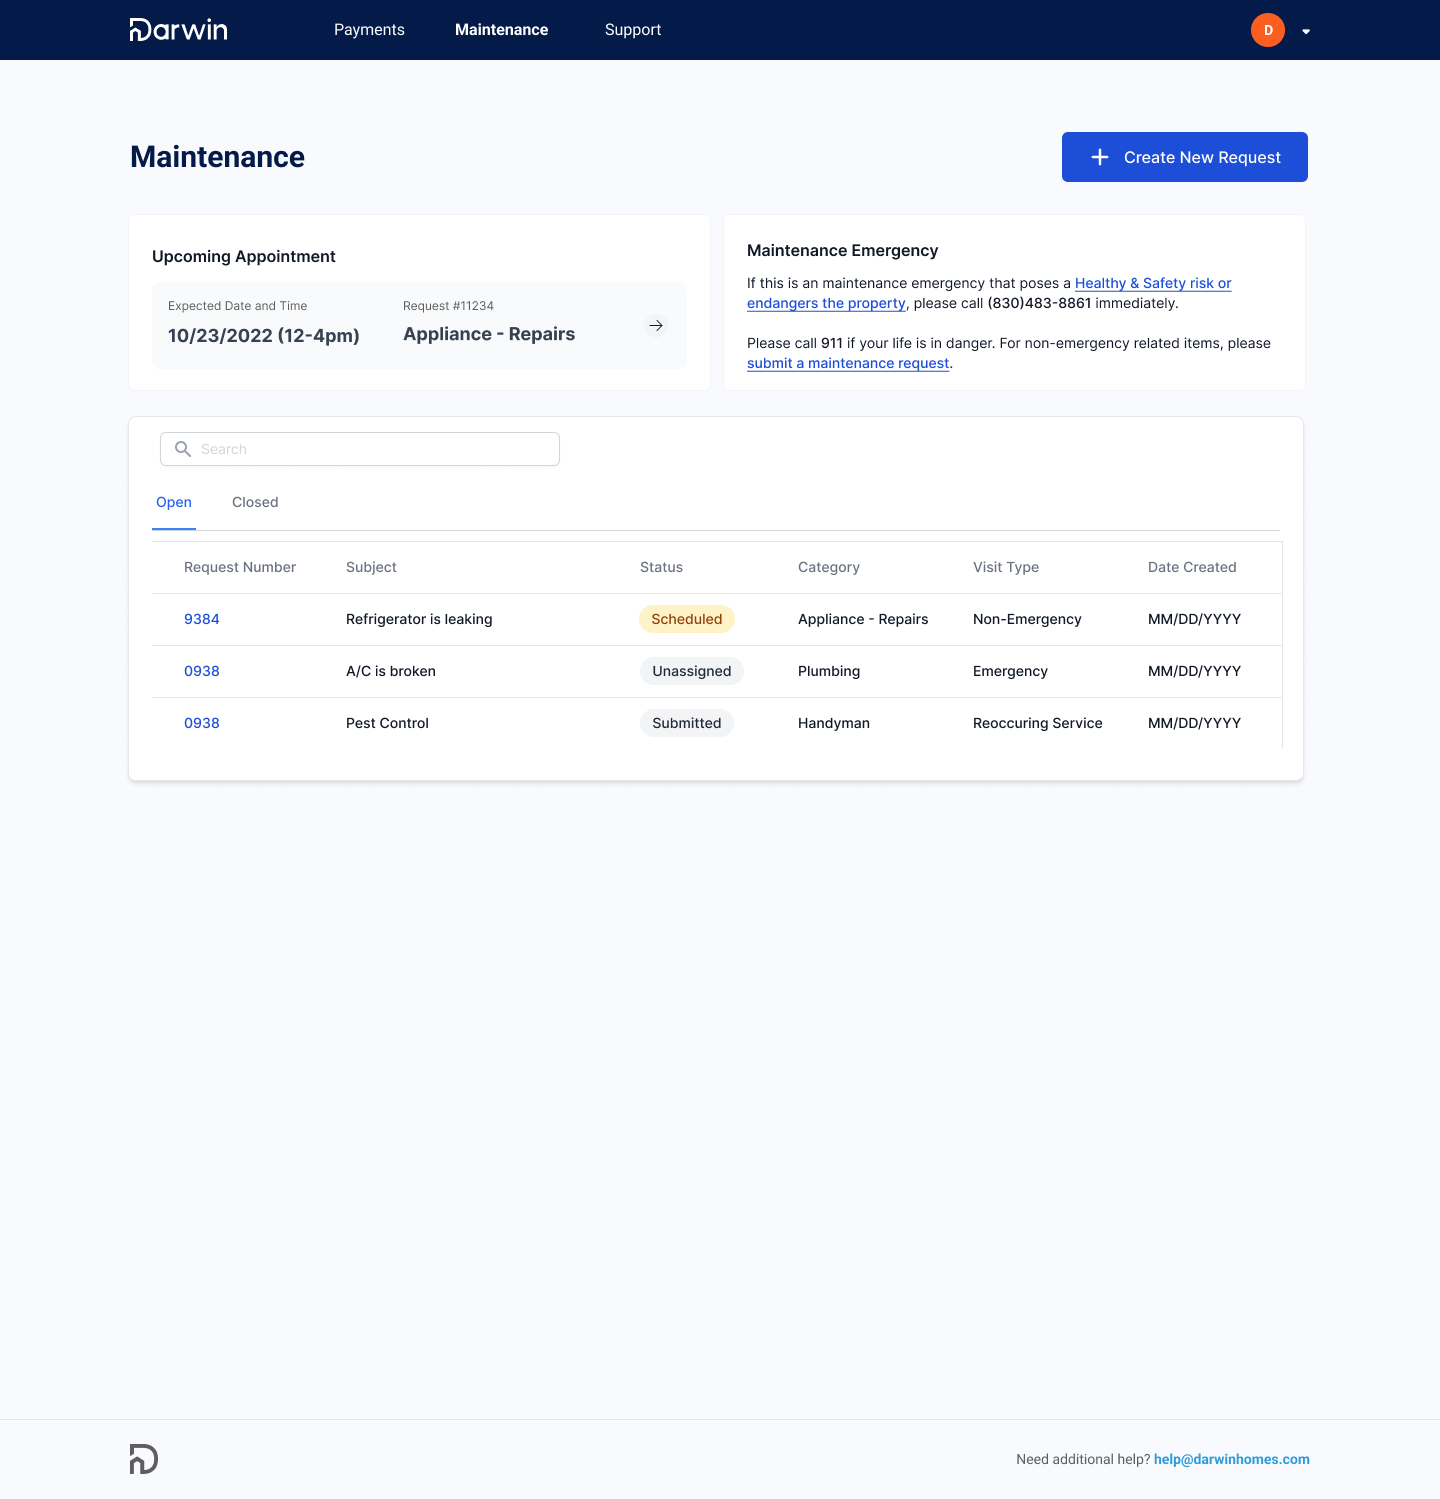Image resolution: width=1440 pixels, height=1499 pixels.
Task: Open request number 9384
Action: [x=202, y=619]
